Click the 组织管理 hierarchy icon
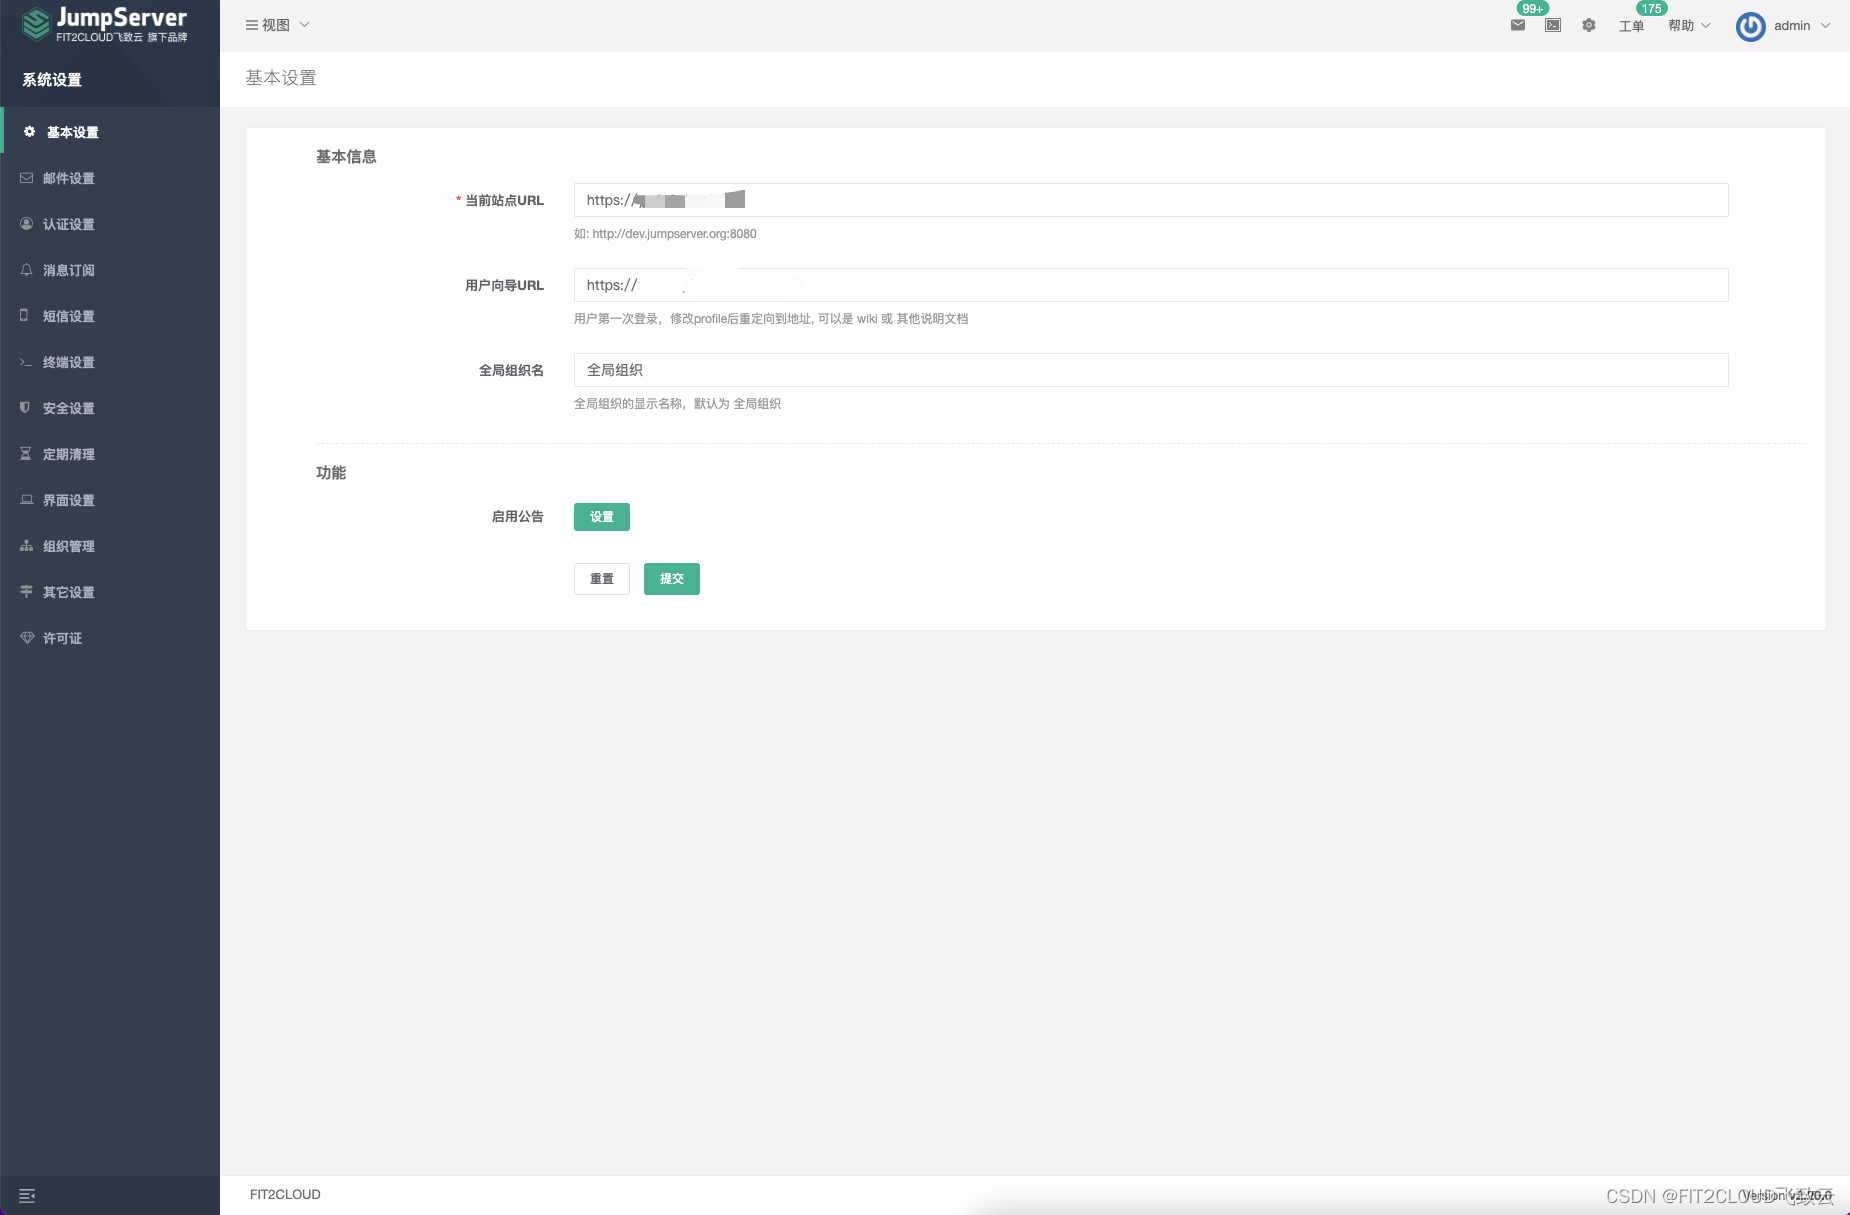1850x1215 pixels. pos(26,546)
